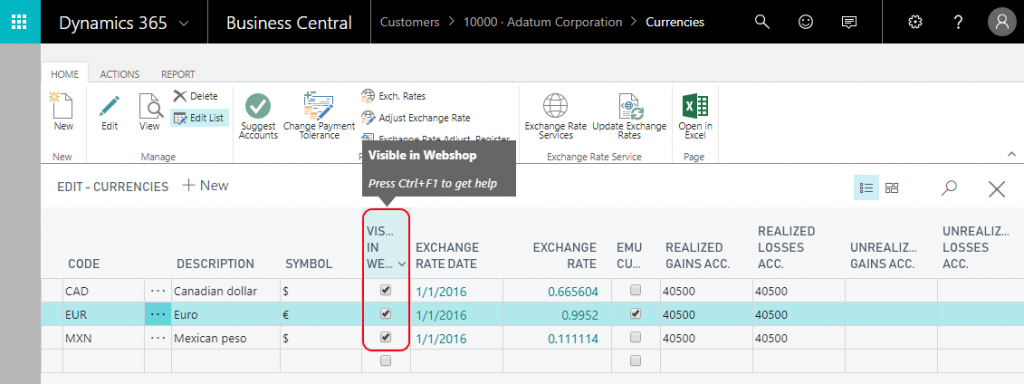Switch to the REPORT ribbon tab
The height and width of the screenshot is (384, 1024).
(x=178, y=74)
